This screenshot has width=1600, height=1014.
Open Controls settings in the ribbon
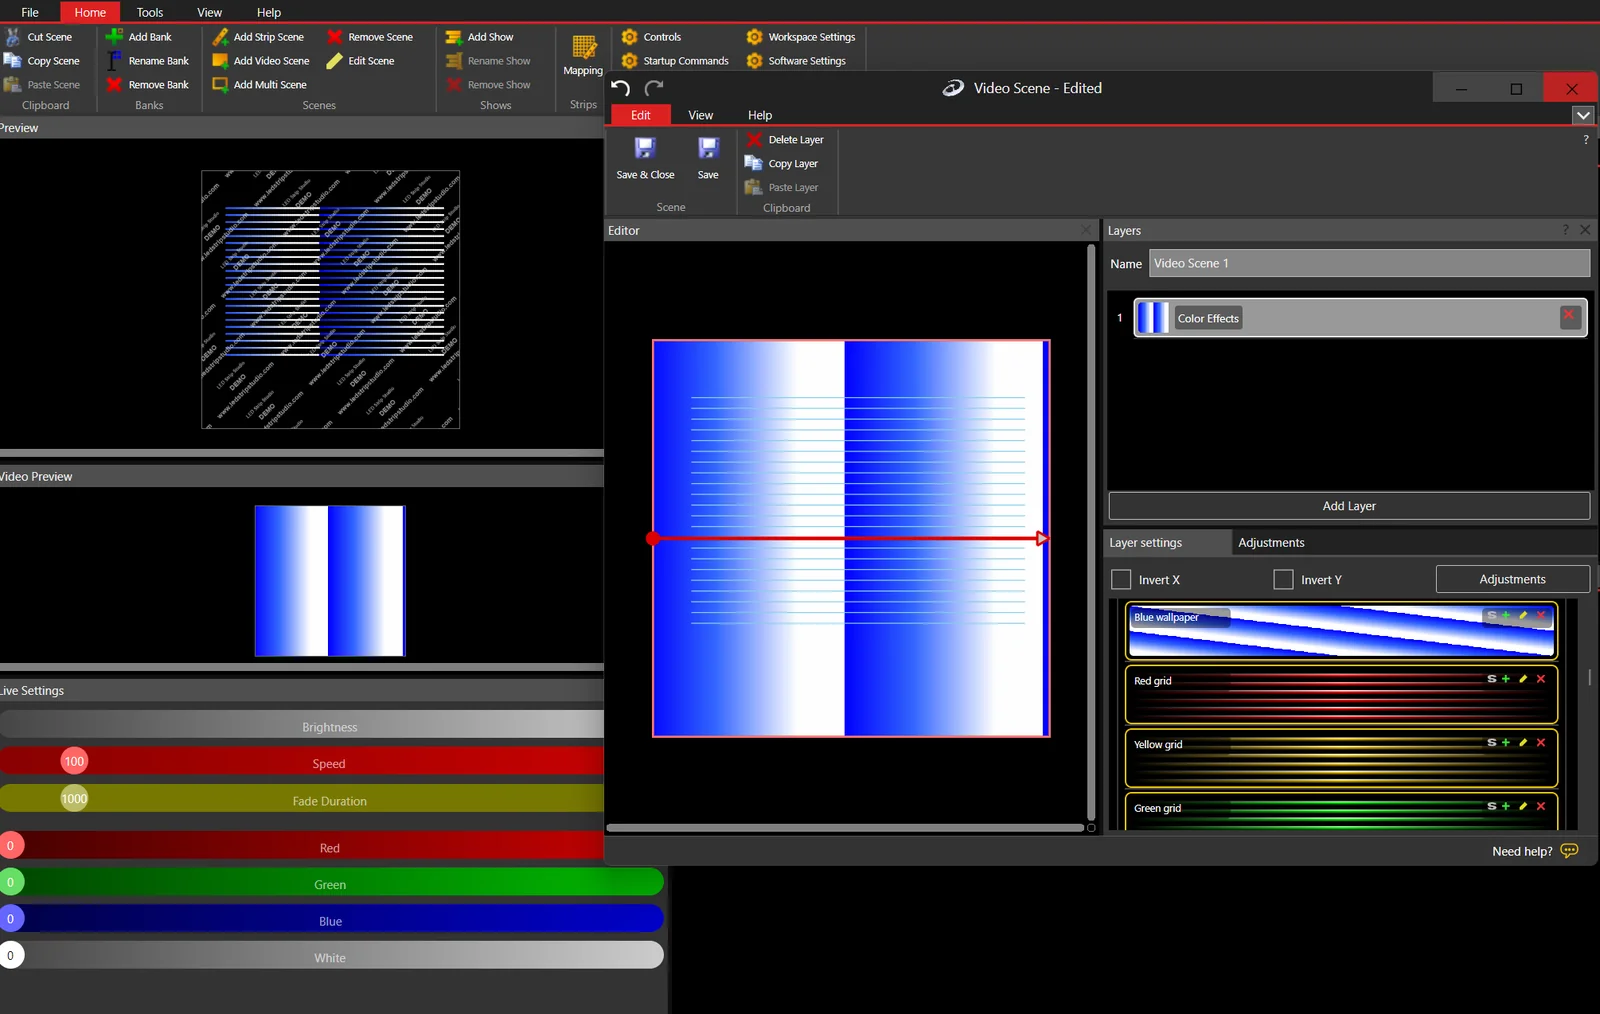[x=651, y=37]
